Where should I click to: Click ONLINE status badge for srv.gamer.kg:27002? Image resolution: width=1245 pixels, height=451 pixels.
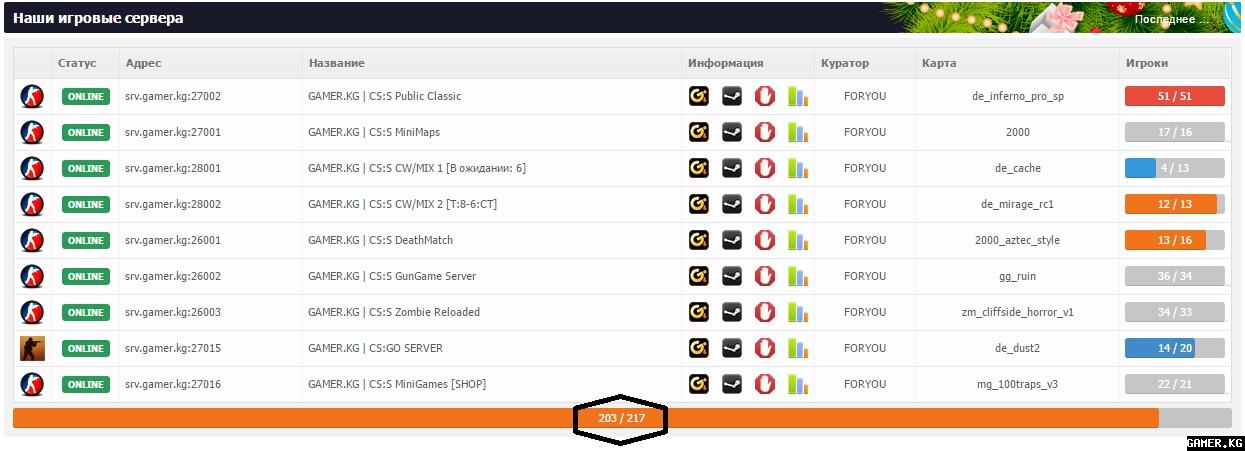click(x=86, y=96)
